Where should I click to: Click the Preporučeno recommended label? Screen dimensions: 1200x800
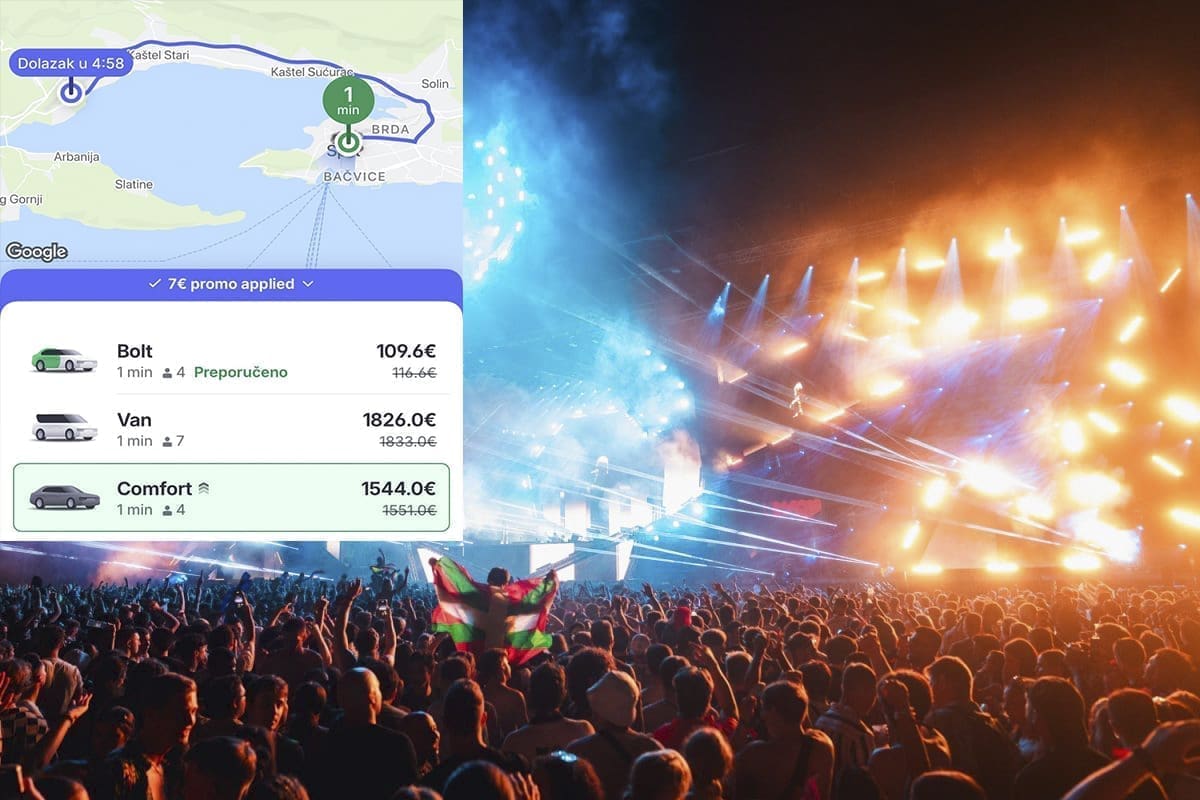240,372
